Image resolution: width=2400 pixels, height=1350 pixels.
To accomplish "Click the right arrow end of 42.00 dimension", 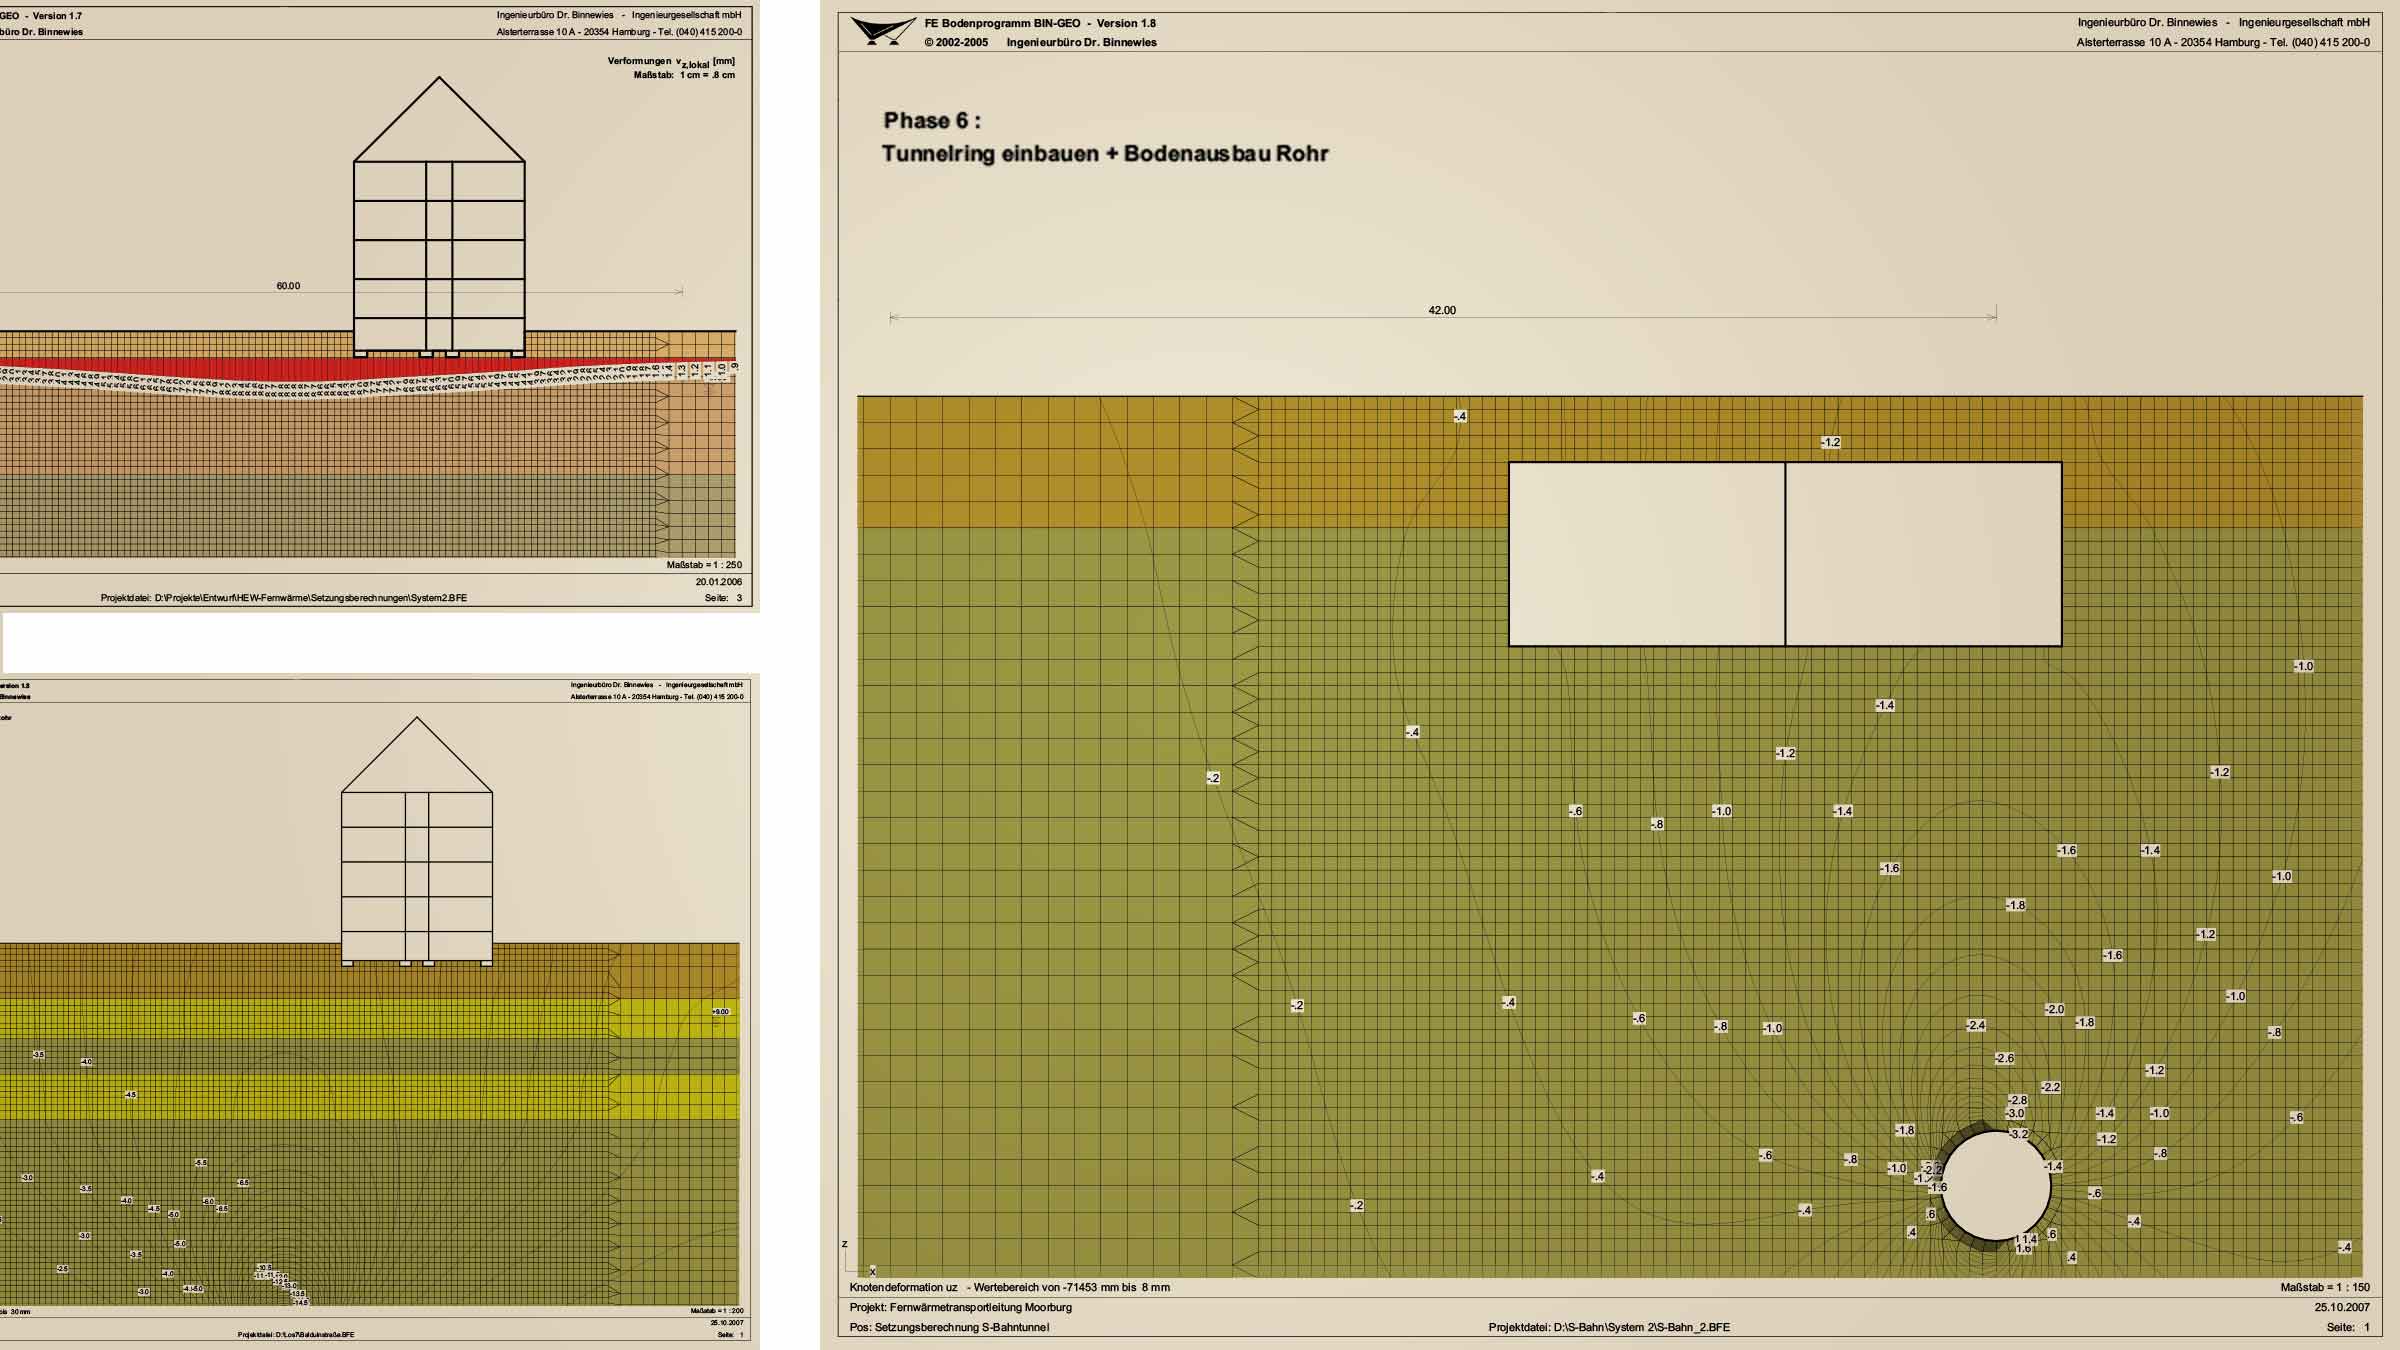I will pos(1993,316).
